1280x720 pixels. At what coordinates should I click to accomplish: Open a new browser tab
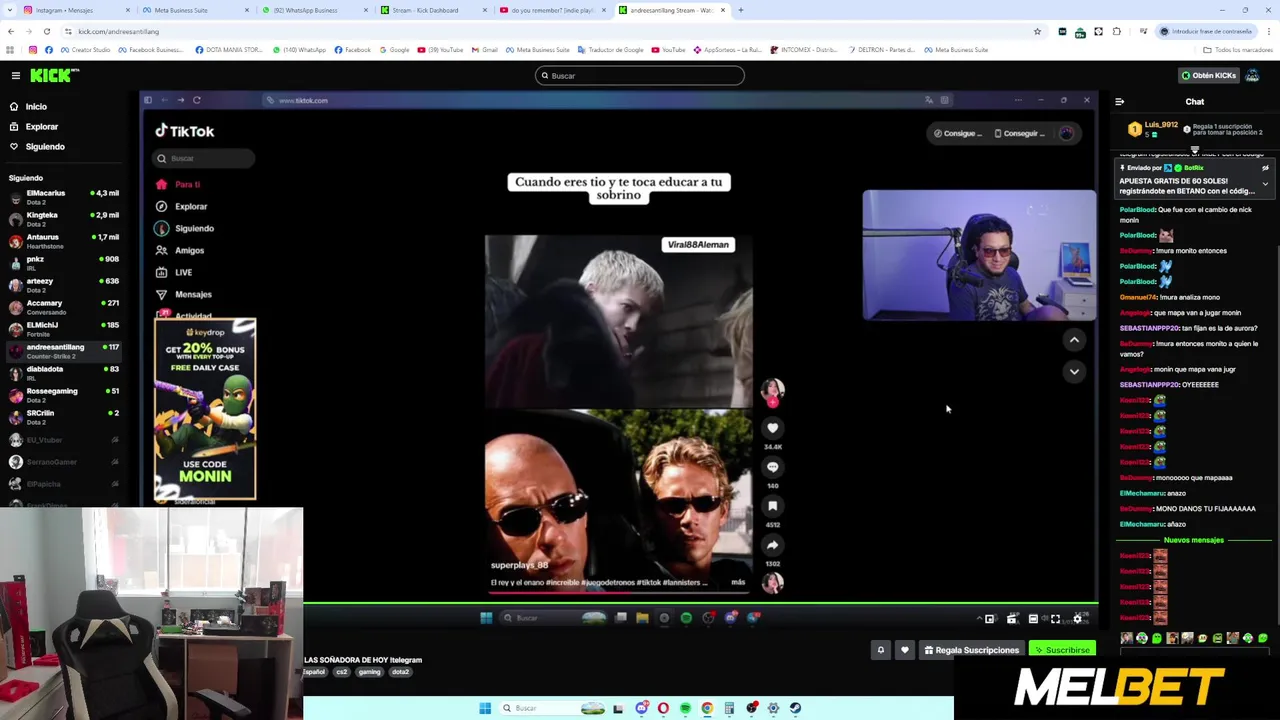[740, 10]
